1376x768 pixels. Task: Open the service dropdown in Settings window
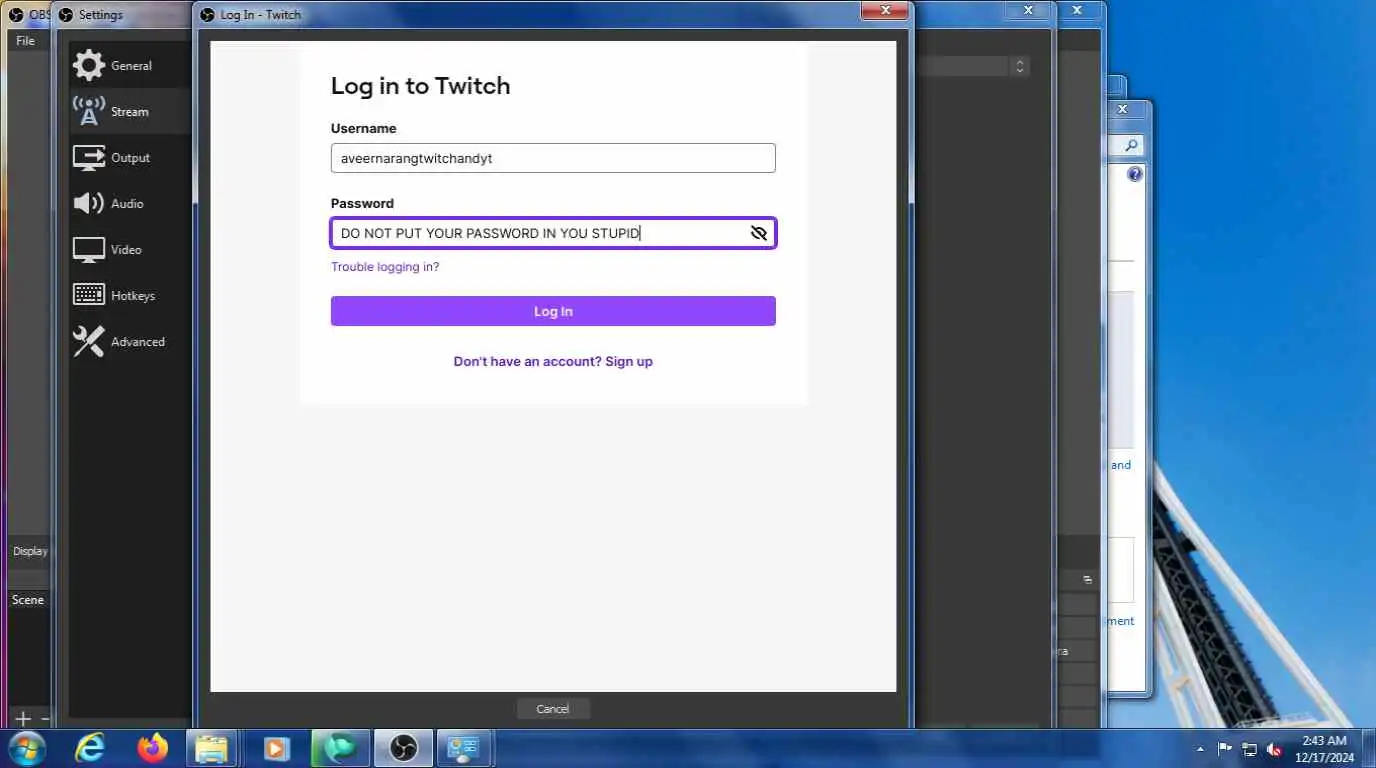pos(1019,66)
